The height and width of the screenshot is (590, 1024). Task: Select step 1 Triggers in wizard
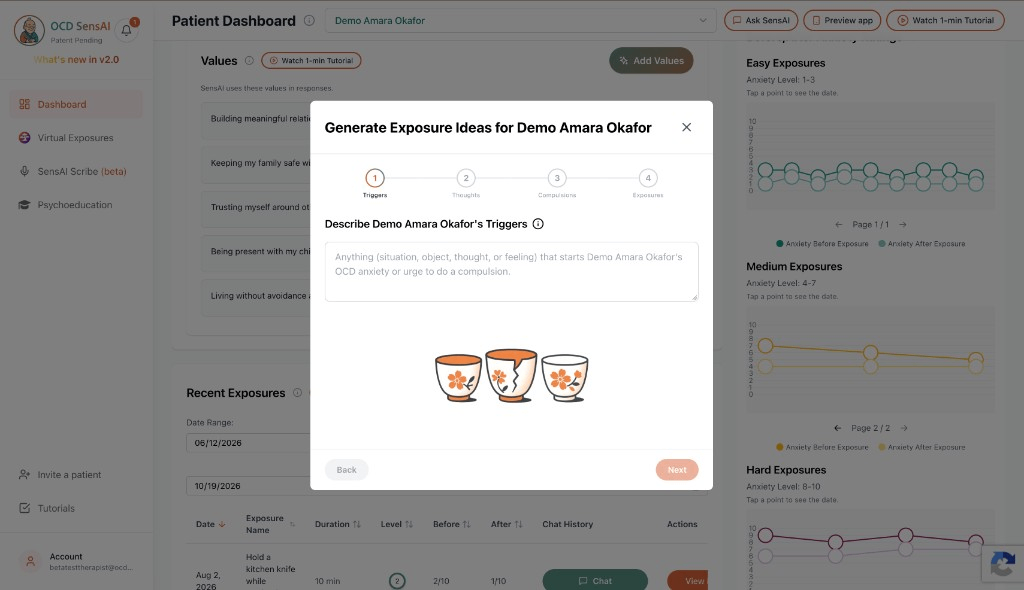pos(375,178)
